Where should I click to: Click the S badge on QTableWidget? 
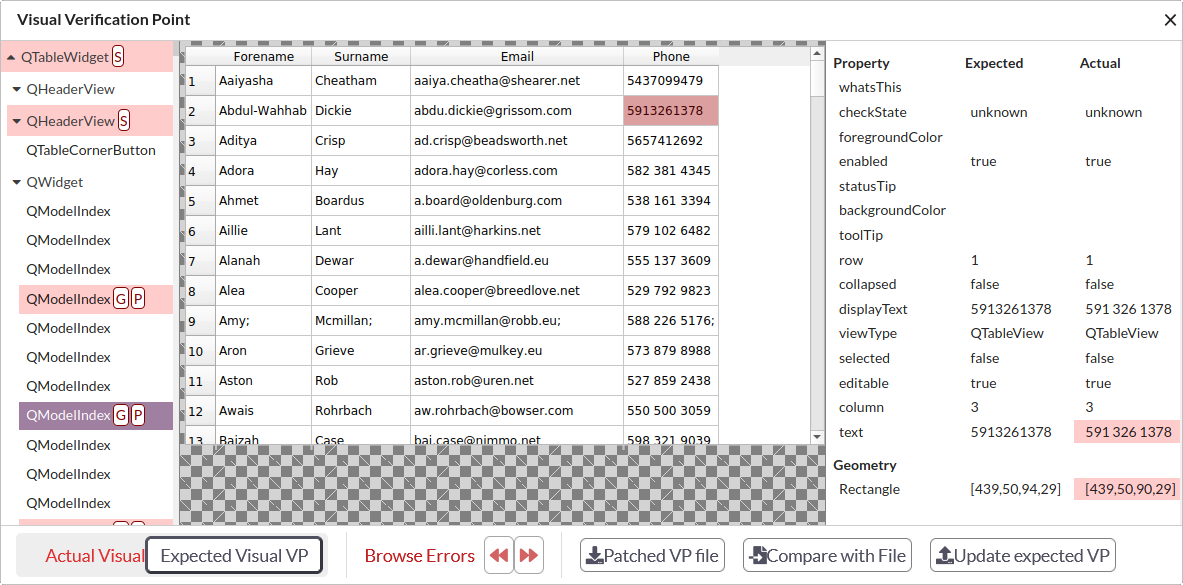click(x=118, y=57)
